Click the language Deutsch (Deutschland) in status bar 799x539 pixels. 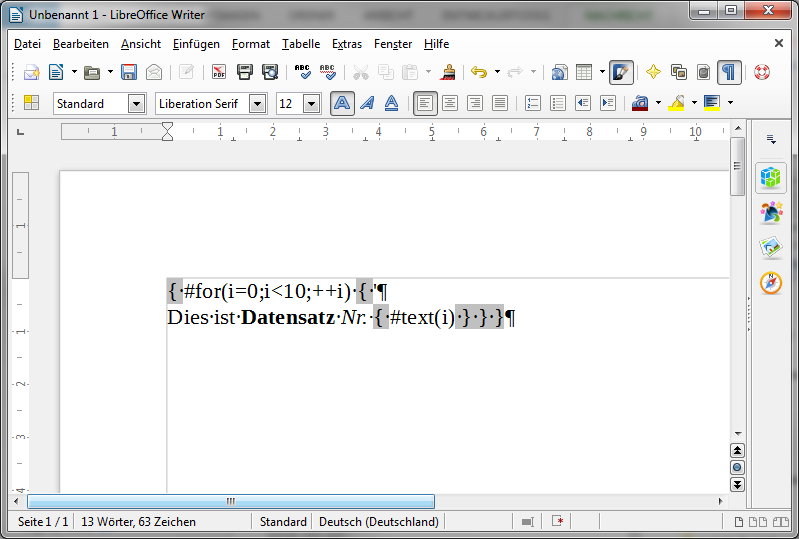378,522
